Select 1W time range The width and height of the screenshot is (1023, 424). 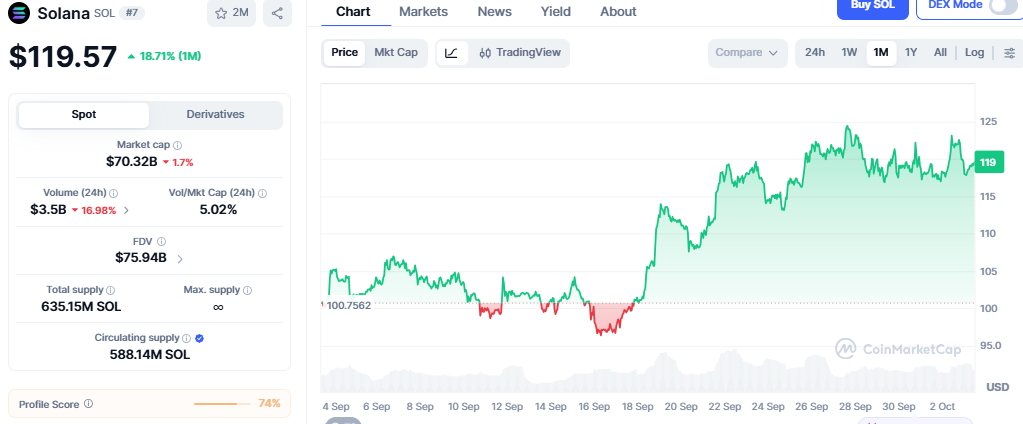point(849,53)
